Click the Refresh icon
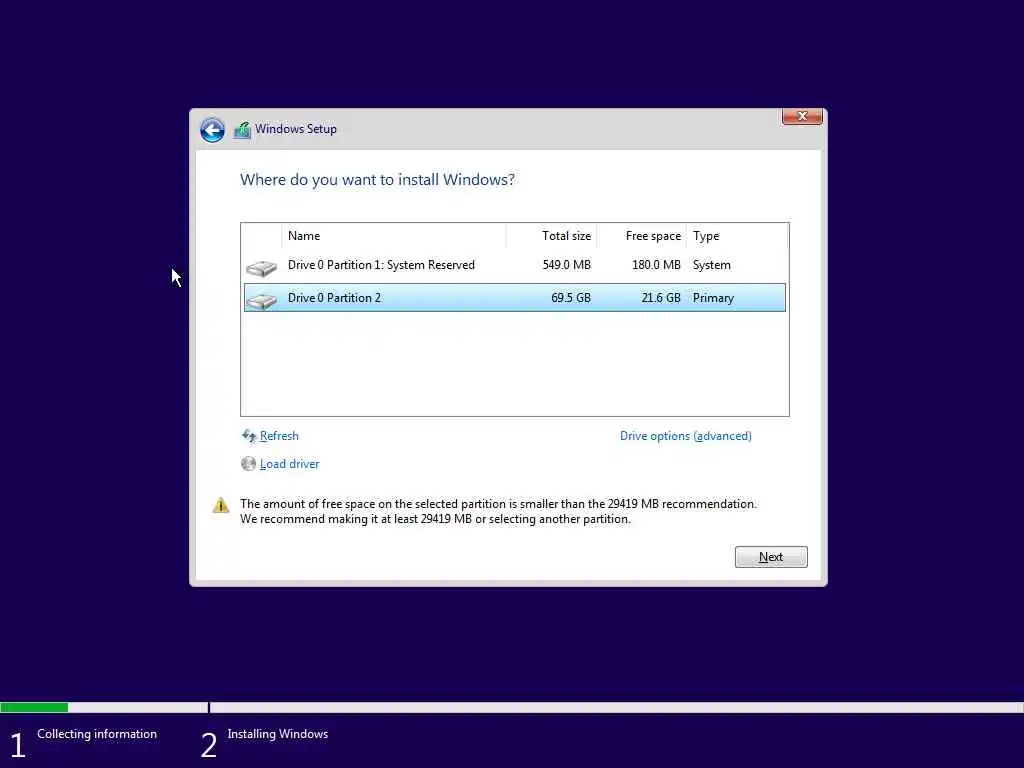Viewport: 1024px width, 768px height. coord(249,436)
